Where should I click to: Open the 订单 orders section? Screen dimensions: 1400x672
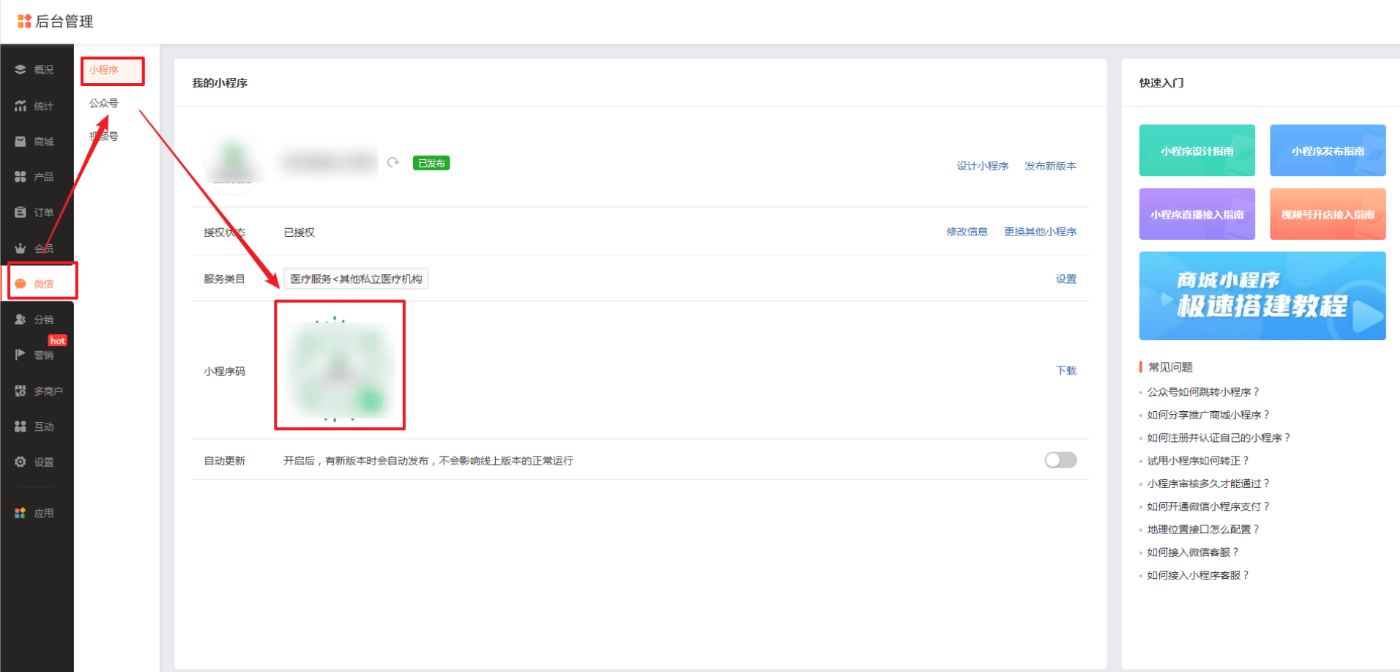(x=36, y=213)
